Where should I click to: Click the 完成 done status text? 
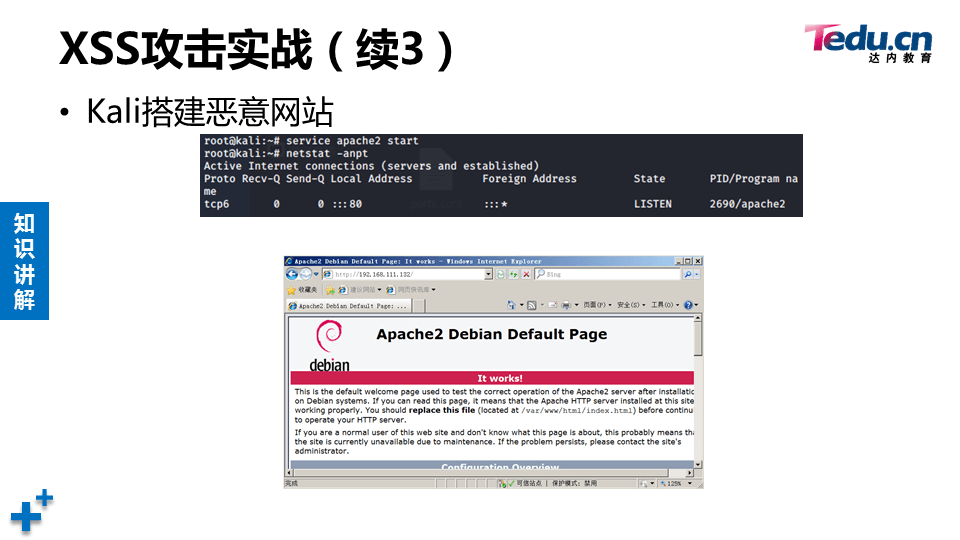tap(291, 484)
